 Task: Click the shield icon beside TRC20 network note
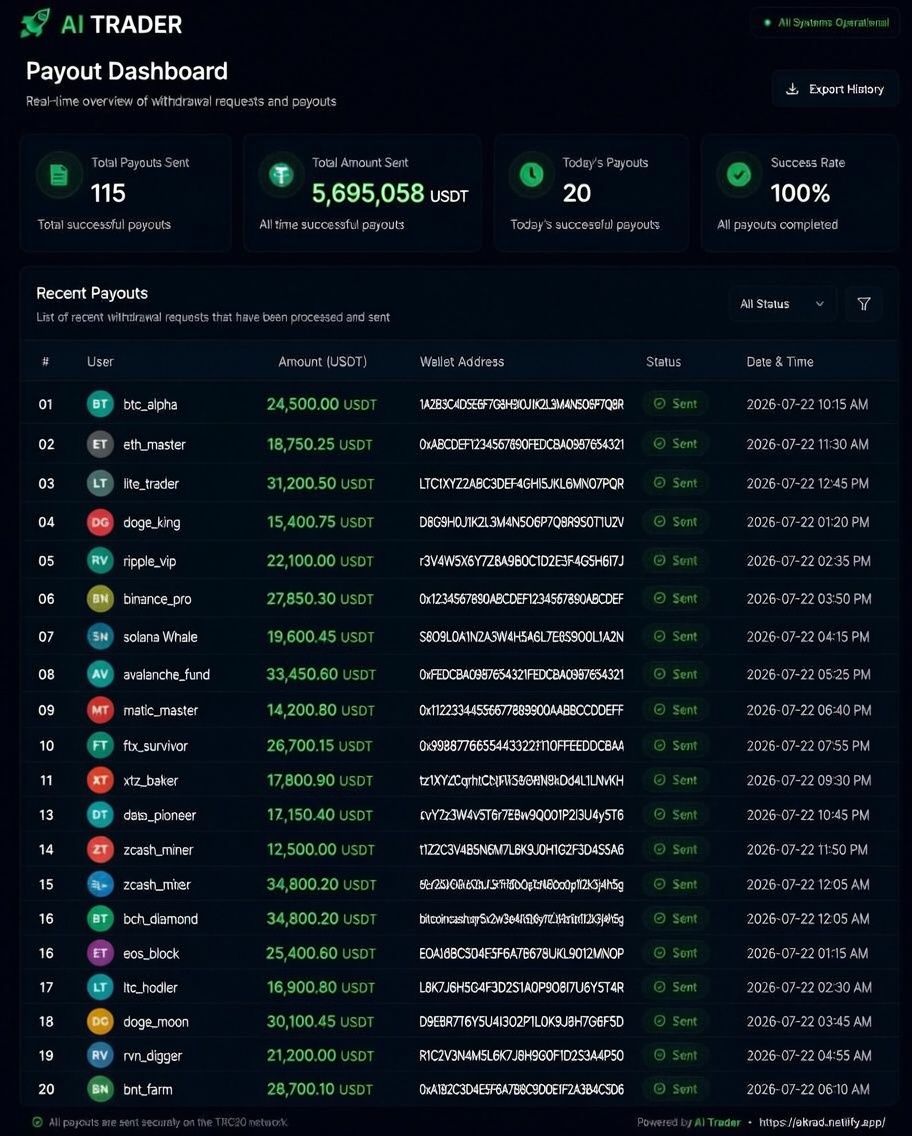38,1122
